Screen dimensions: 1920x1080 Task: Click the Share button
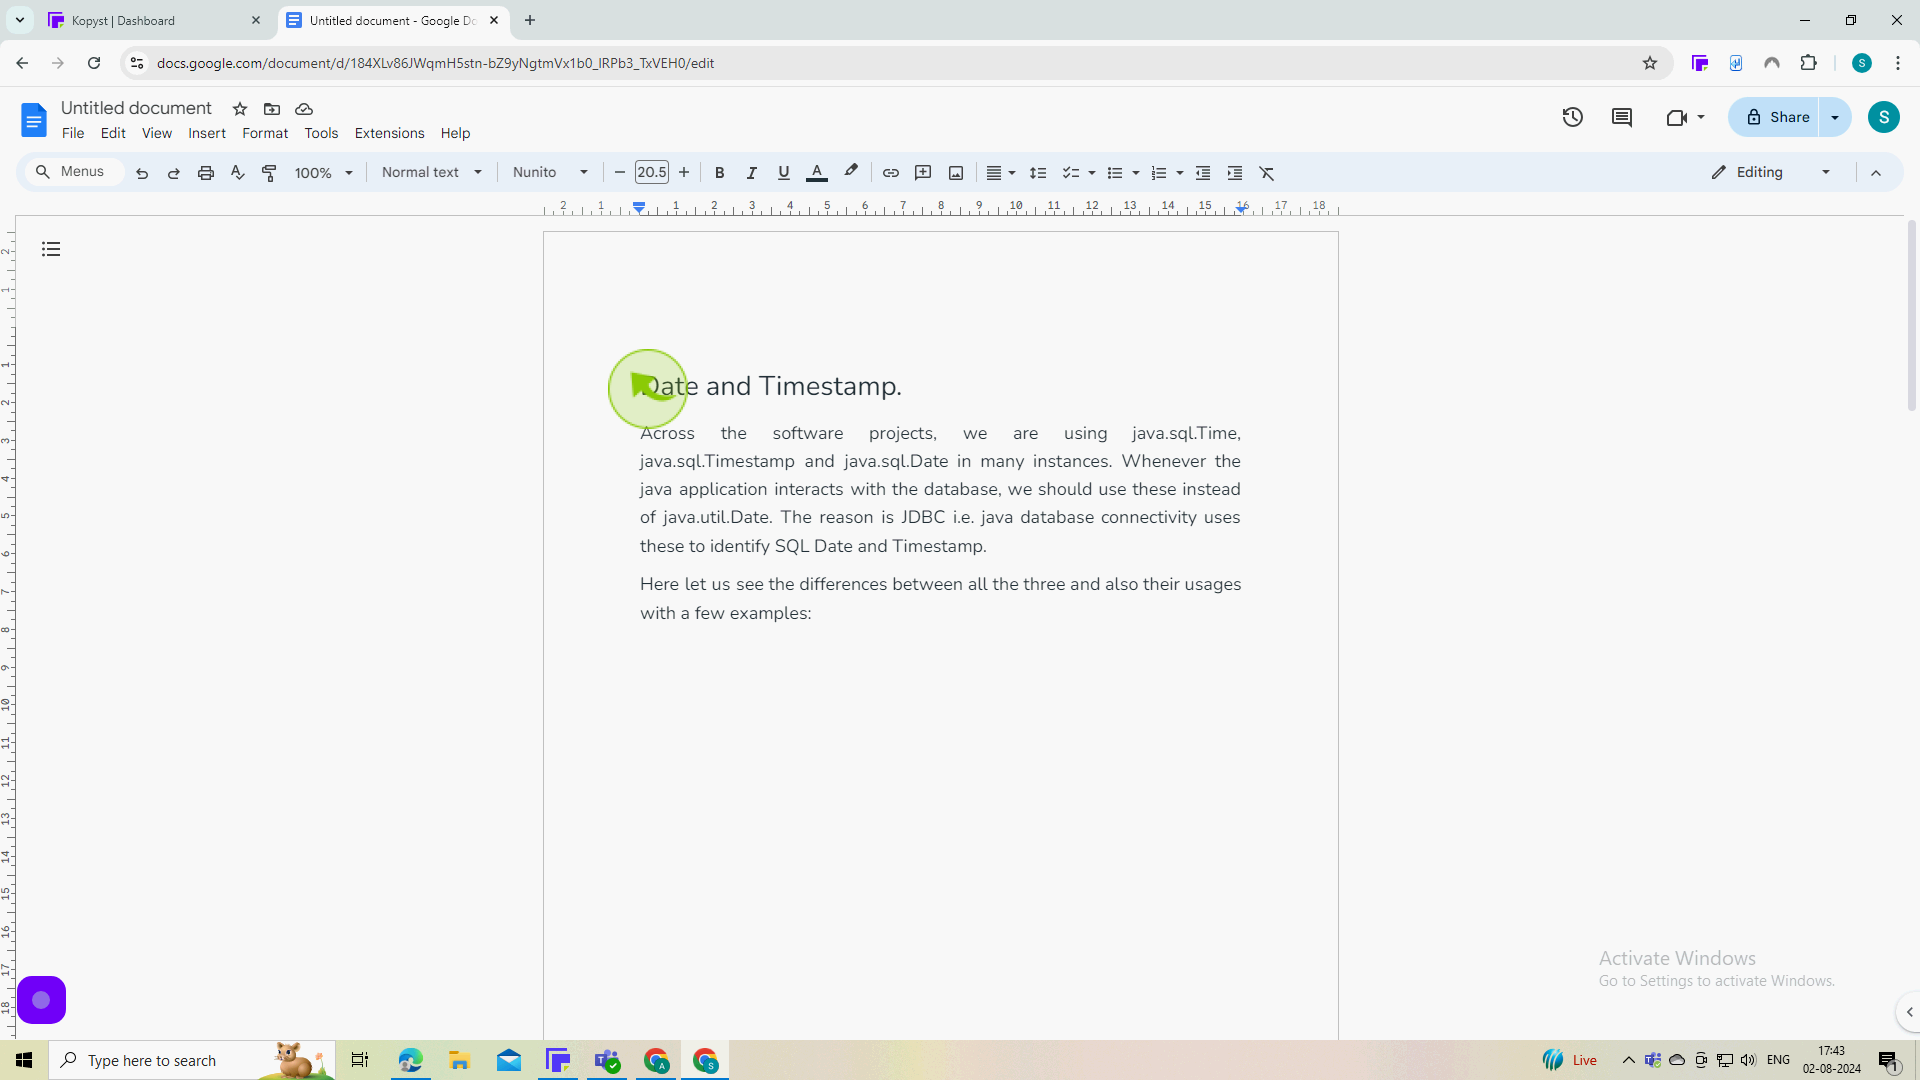[1788, 117]
